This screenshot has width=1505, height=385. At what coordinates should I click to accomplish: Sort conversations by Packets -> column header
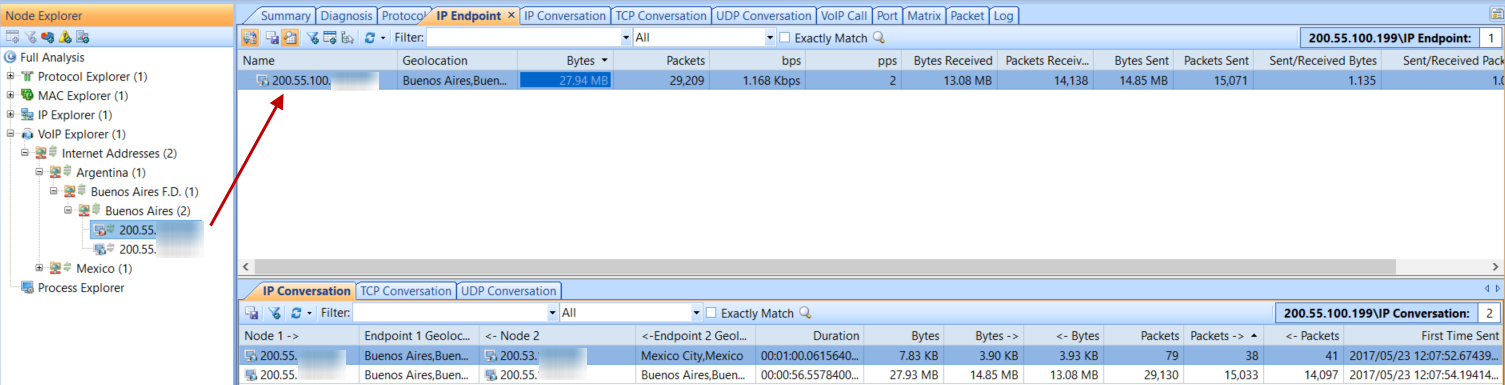pos(1224,336)
